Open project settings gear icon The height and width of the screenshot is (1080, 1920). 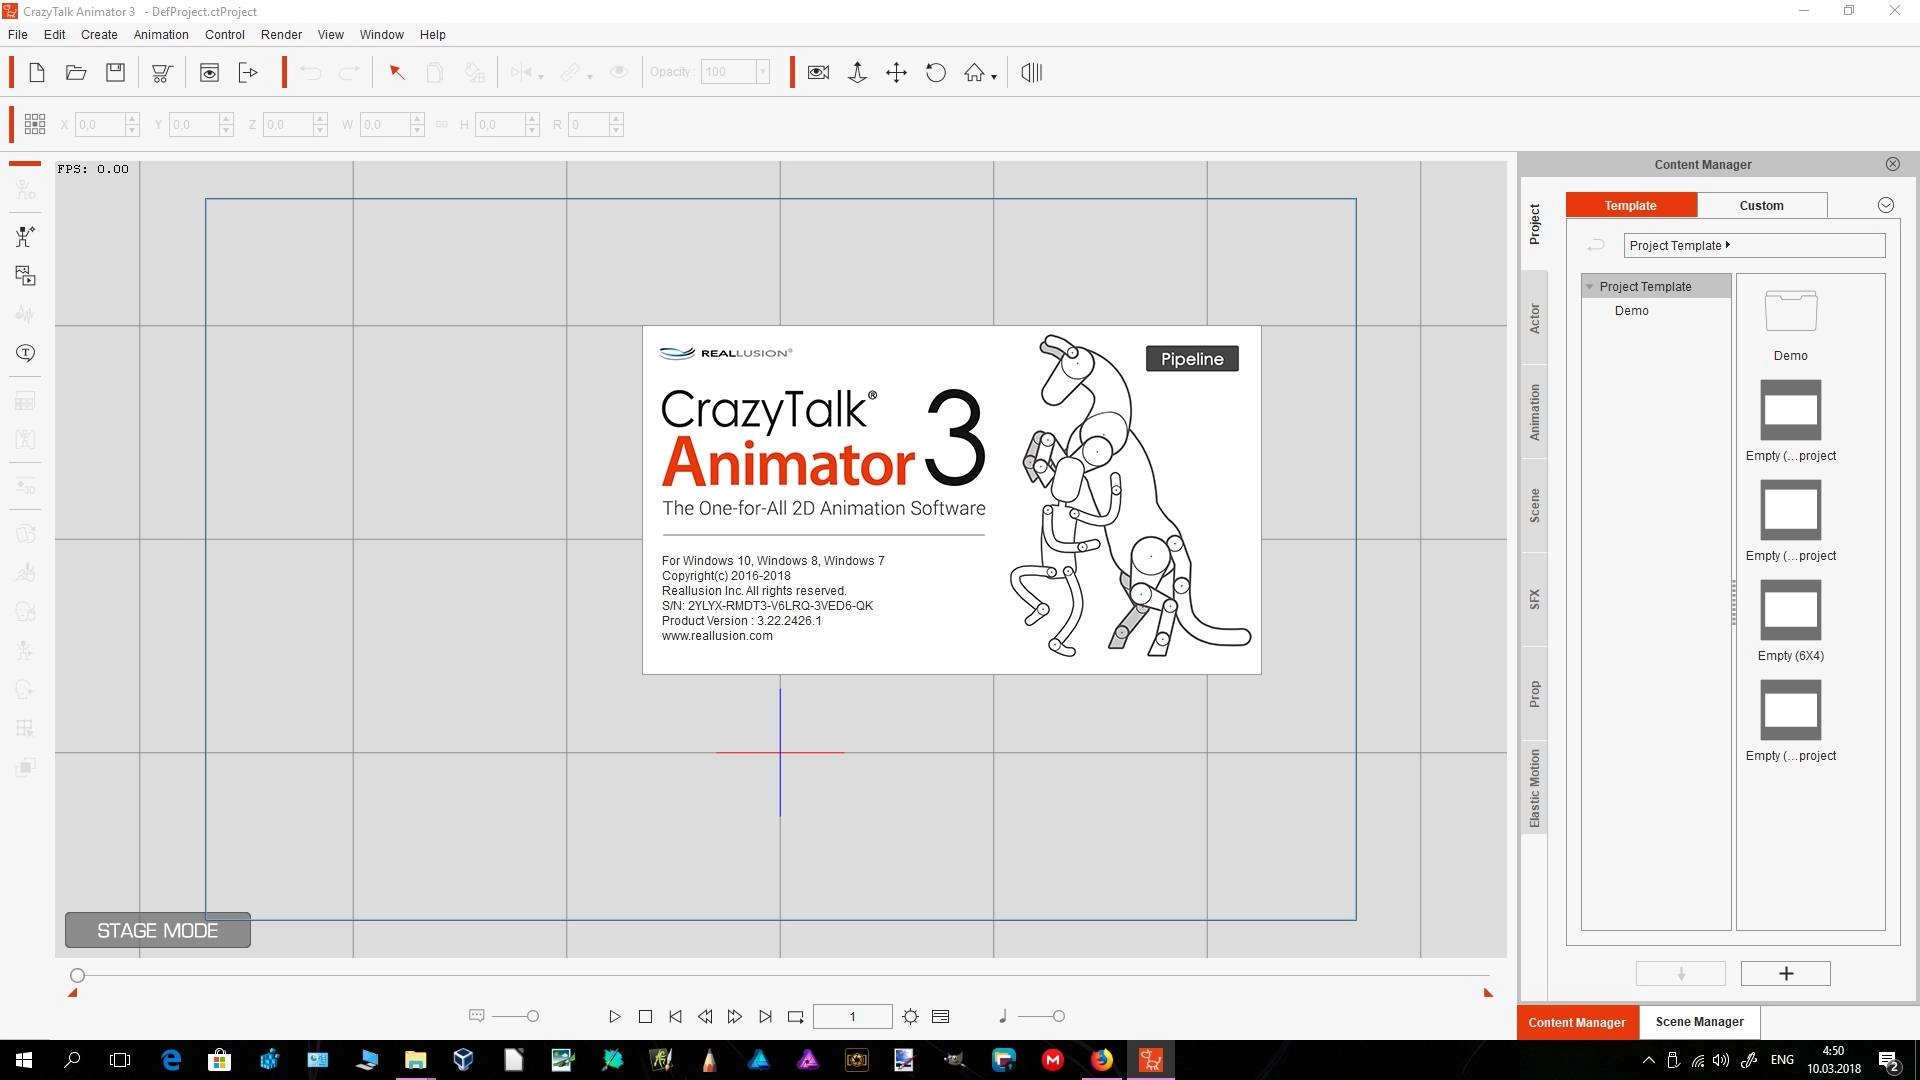pyautogui.click(x=910, y=1016)
